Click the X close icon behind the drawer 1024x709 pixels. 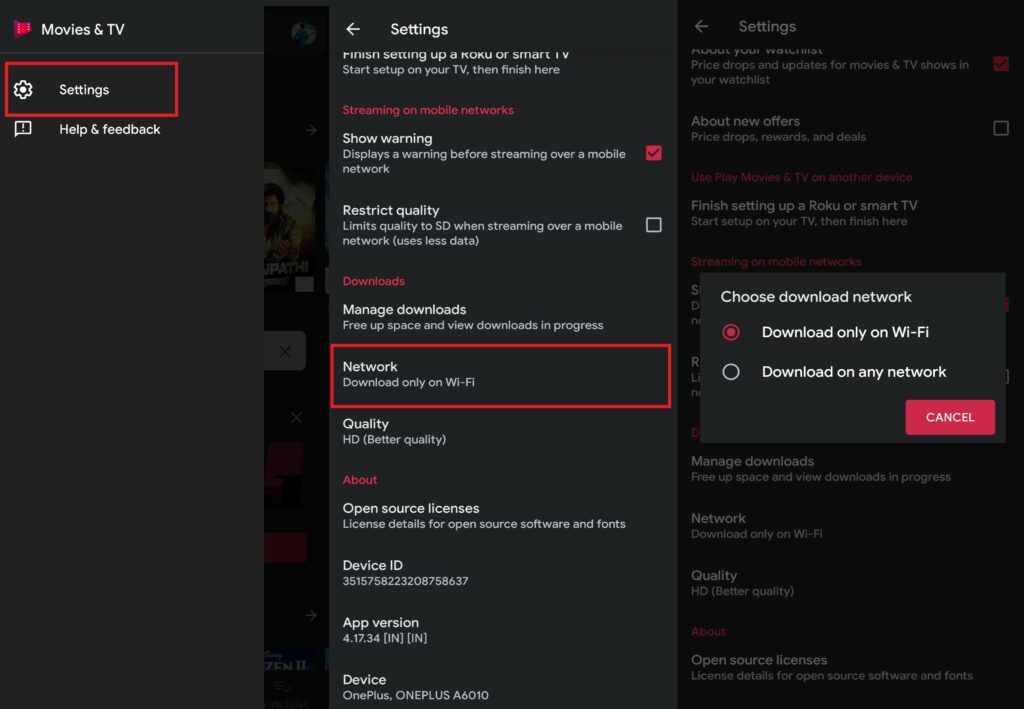pos(285,351)
